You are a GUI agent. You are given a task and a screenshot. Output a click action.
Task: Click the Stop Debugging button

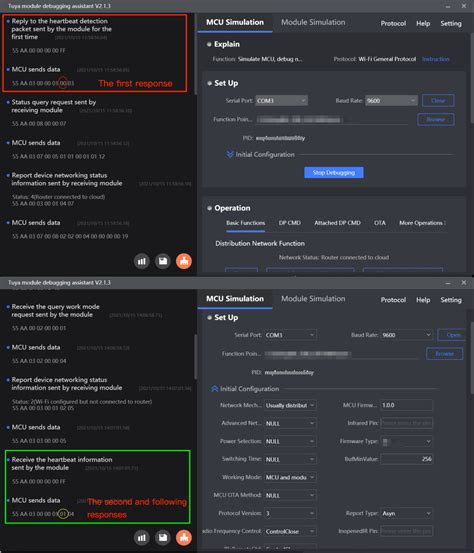(x=334, y=172)
